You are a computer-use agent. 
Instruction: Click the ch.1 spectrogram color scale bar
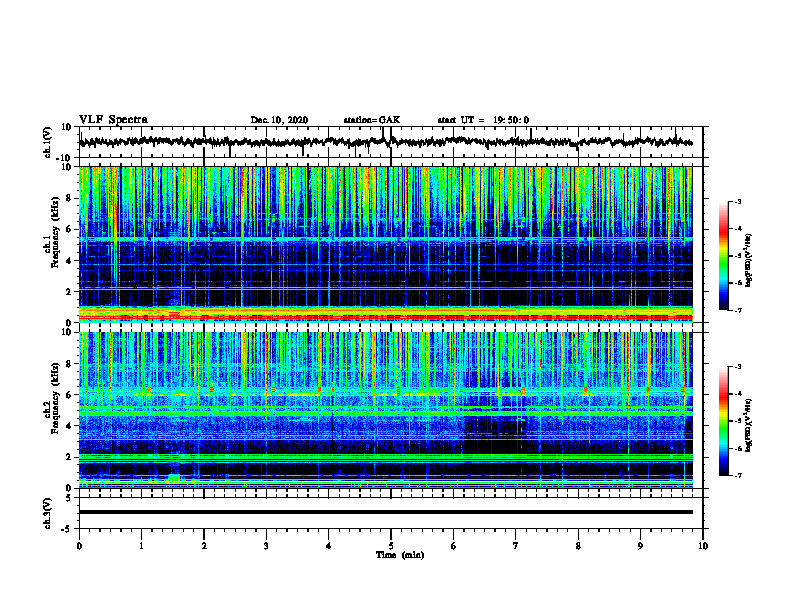pos(724,256)
